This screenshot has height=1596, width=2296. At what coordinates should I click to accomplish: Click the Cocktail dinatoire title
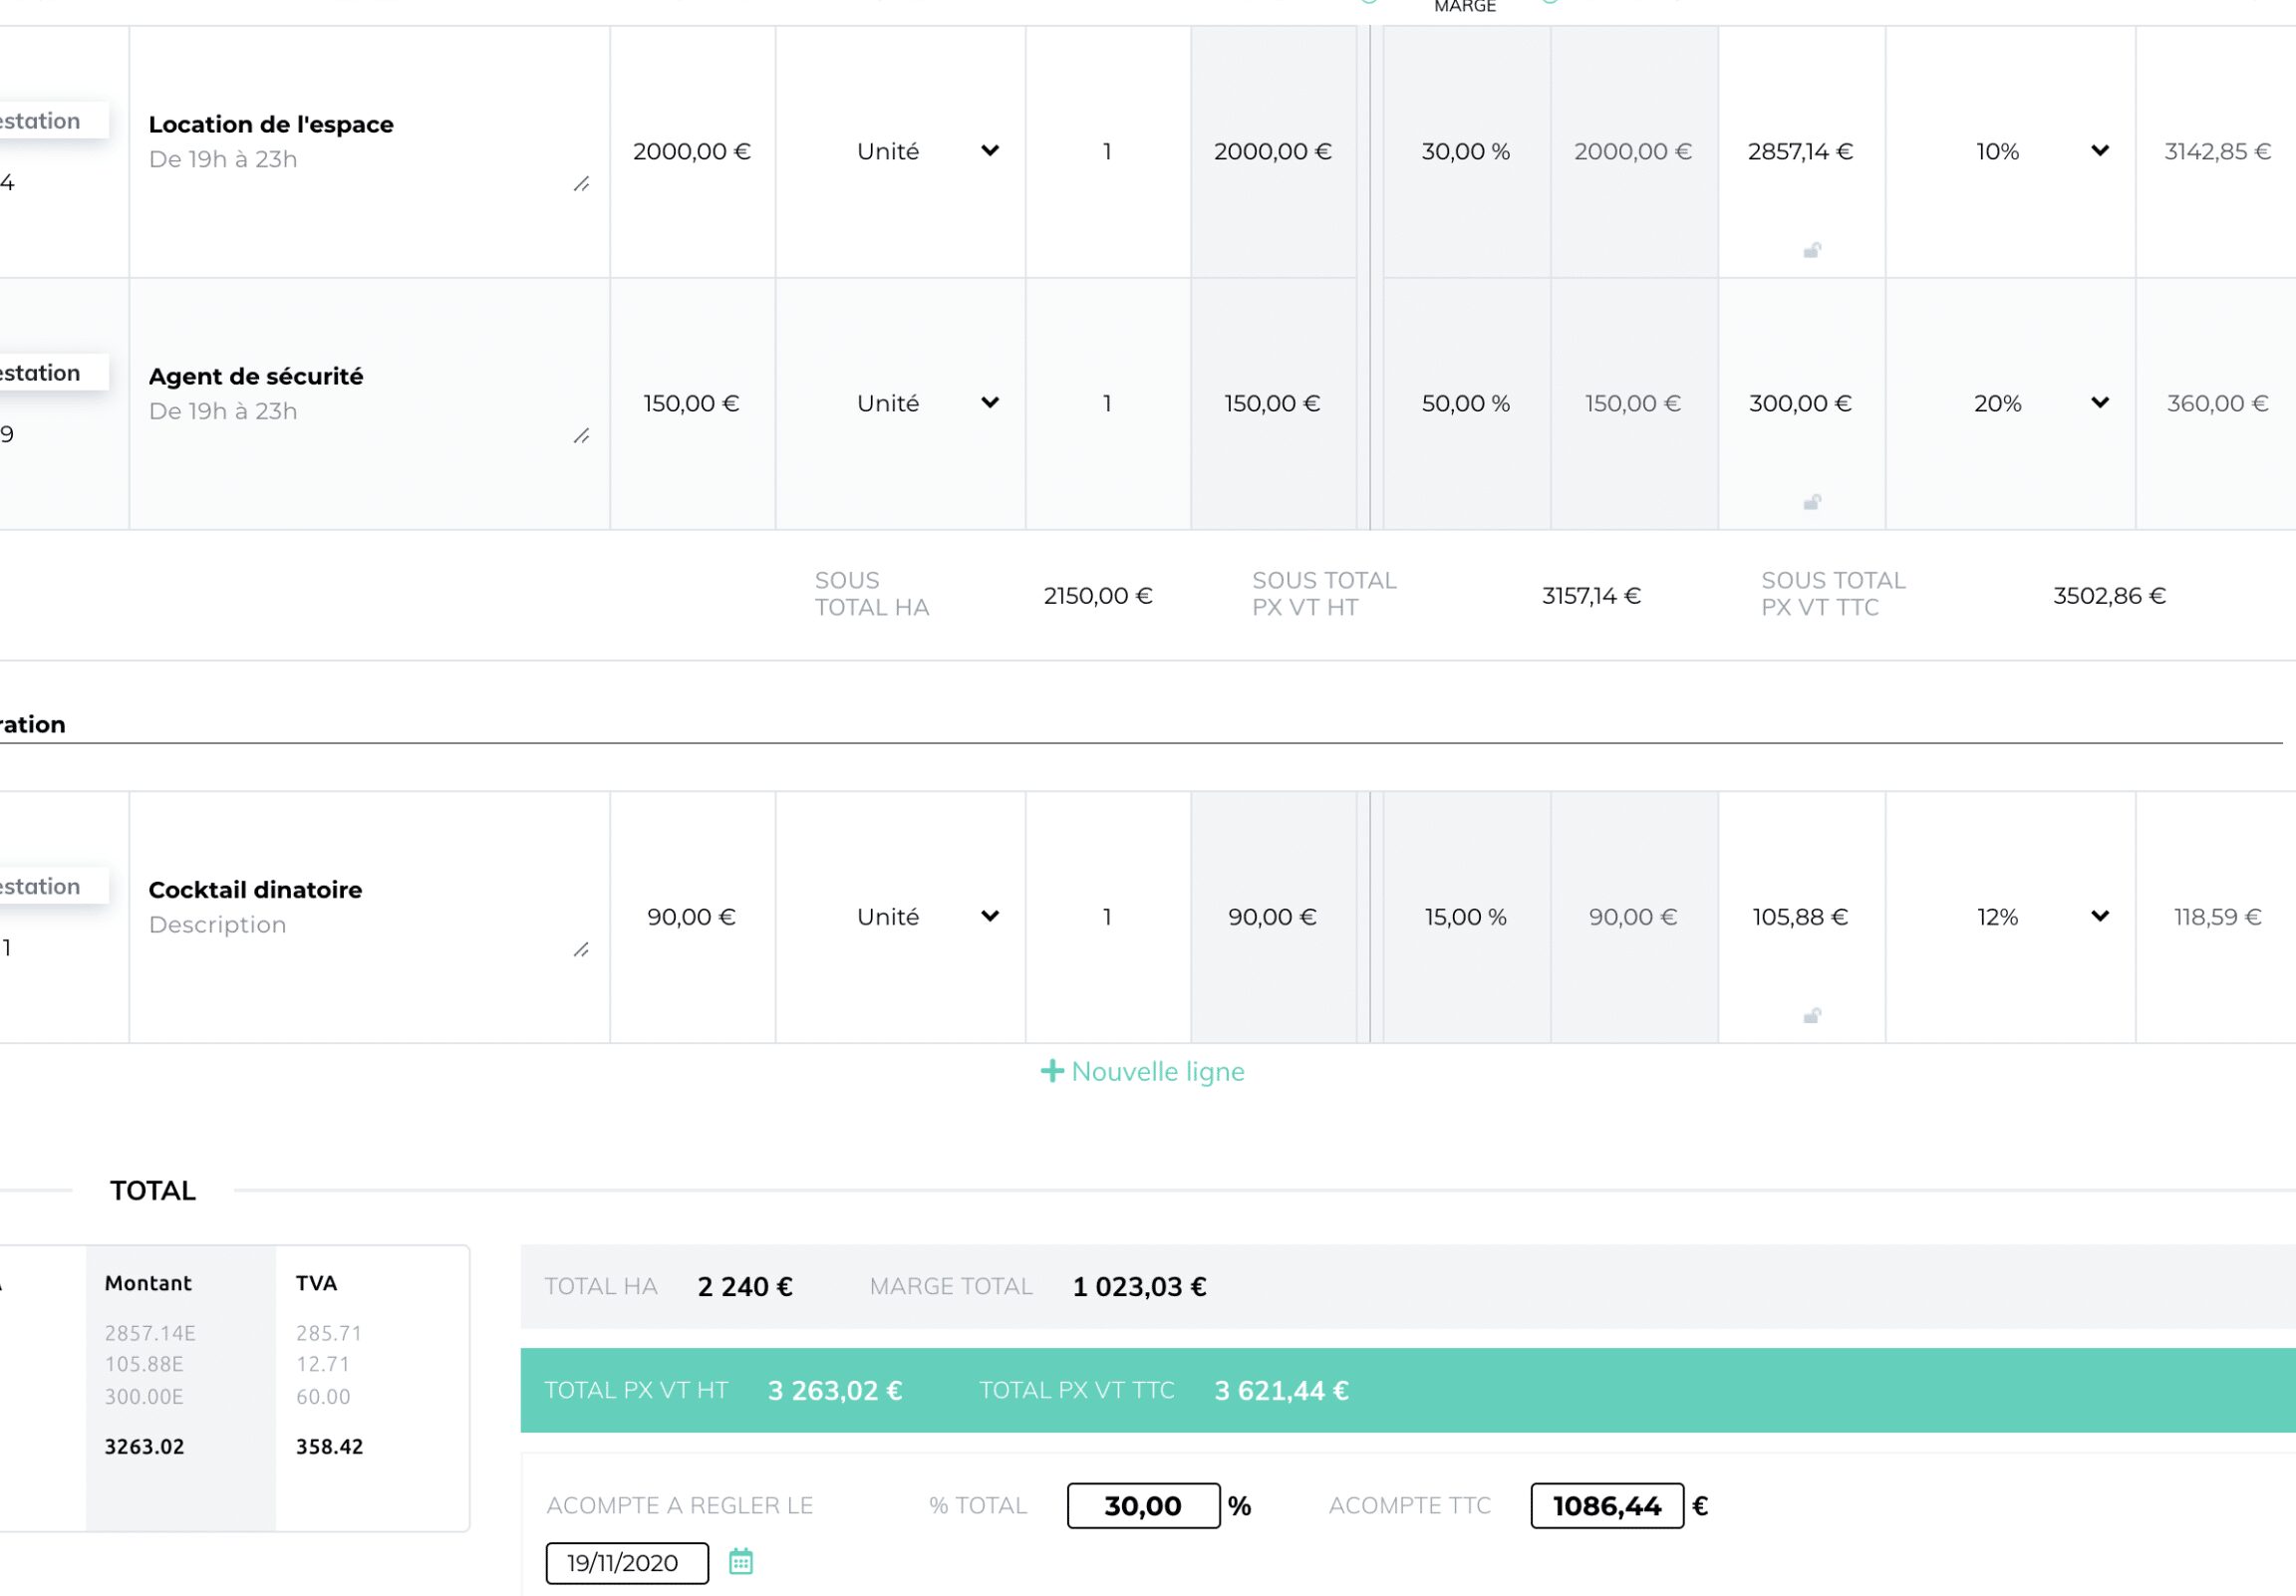[x=255, y=891]
